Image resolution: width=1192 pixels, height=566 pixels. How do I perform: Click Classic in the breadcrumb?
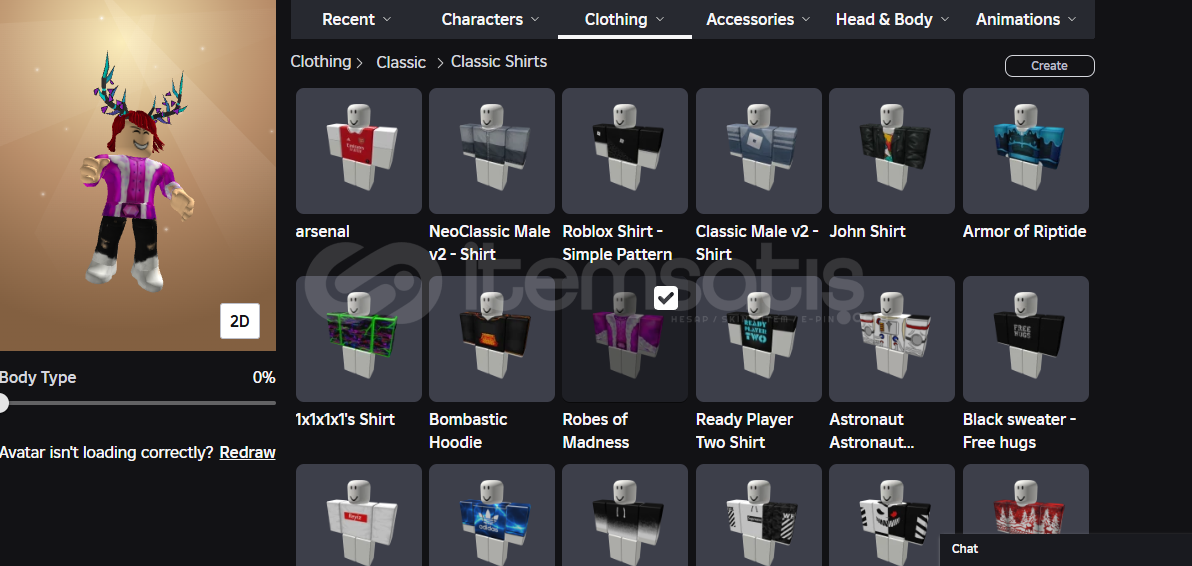tap(401, 62)
